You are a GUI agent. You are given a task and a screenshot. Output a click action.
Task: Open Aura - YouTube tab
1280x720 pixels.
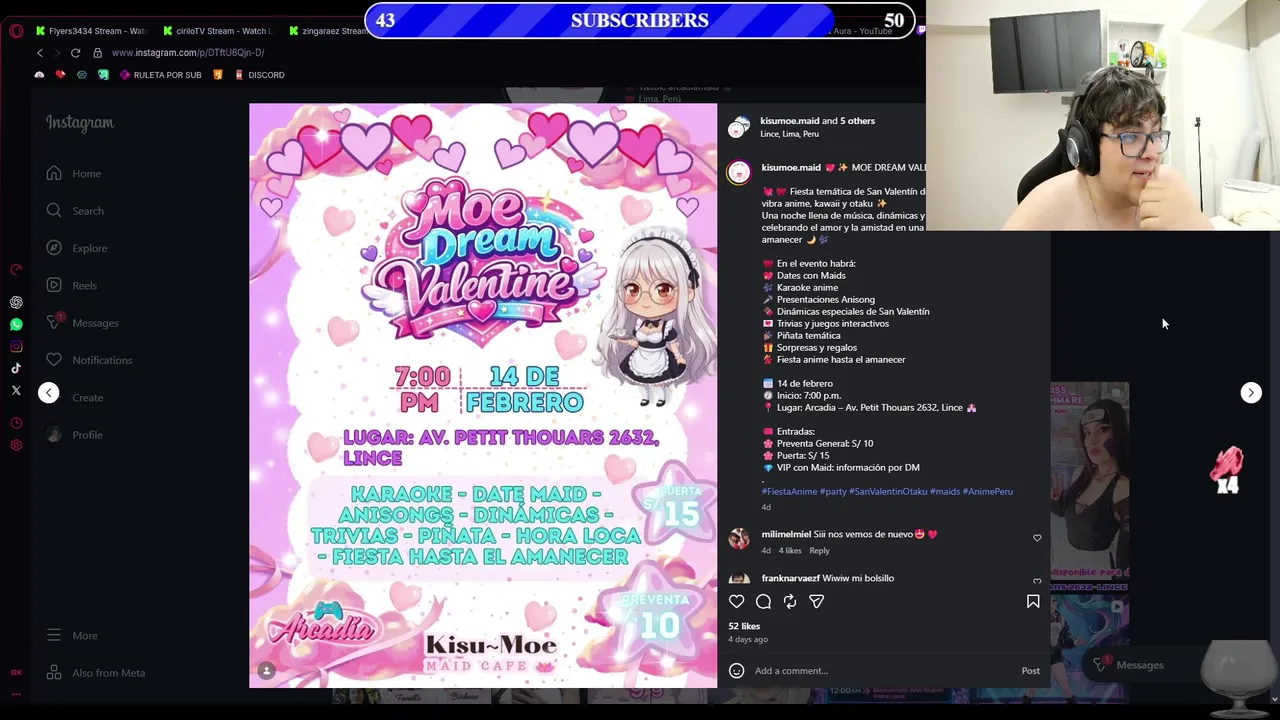(x=862, y=31)
